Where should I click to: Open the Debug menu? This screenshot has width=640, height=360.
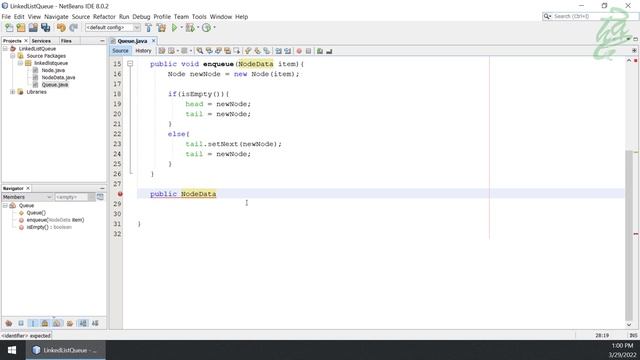[141, 17]
